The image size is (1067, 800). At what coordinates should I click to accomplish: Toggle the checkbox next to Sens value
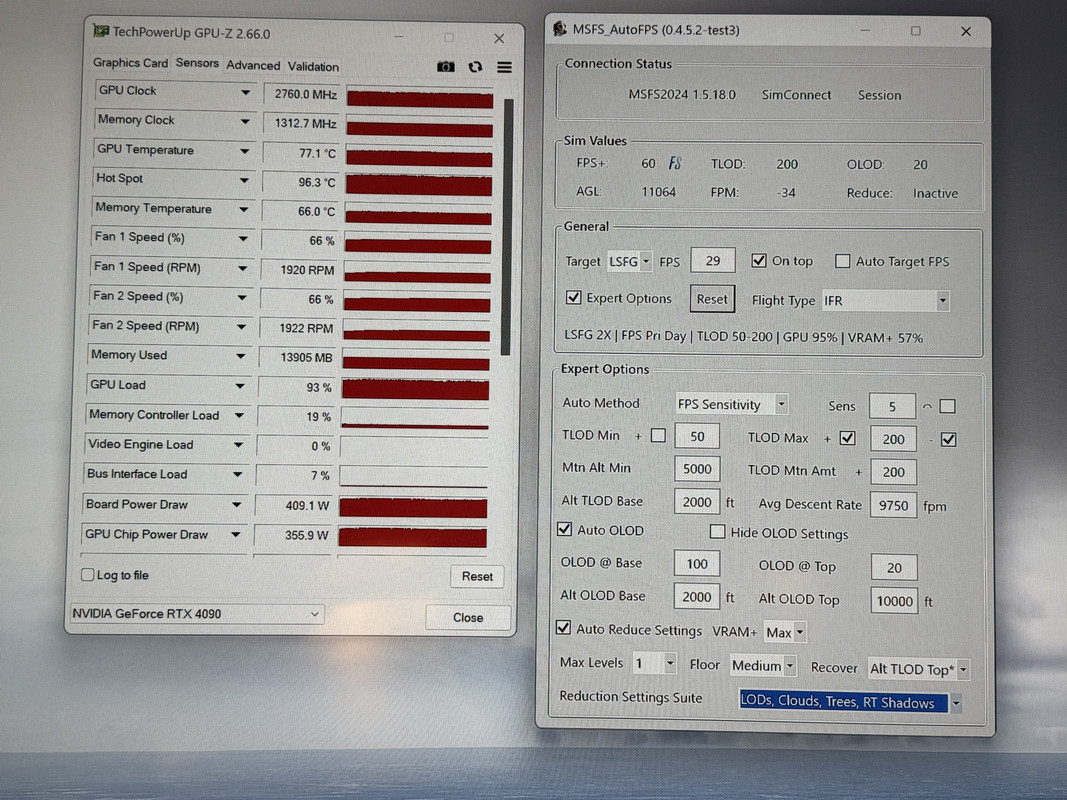[947, 406]
